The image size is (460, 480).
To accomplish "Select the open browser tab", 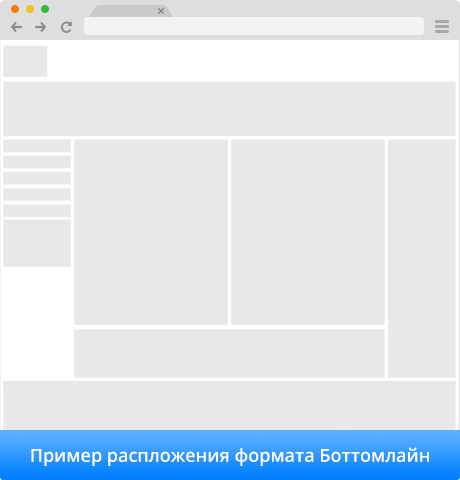I will [131, 11].
